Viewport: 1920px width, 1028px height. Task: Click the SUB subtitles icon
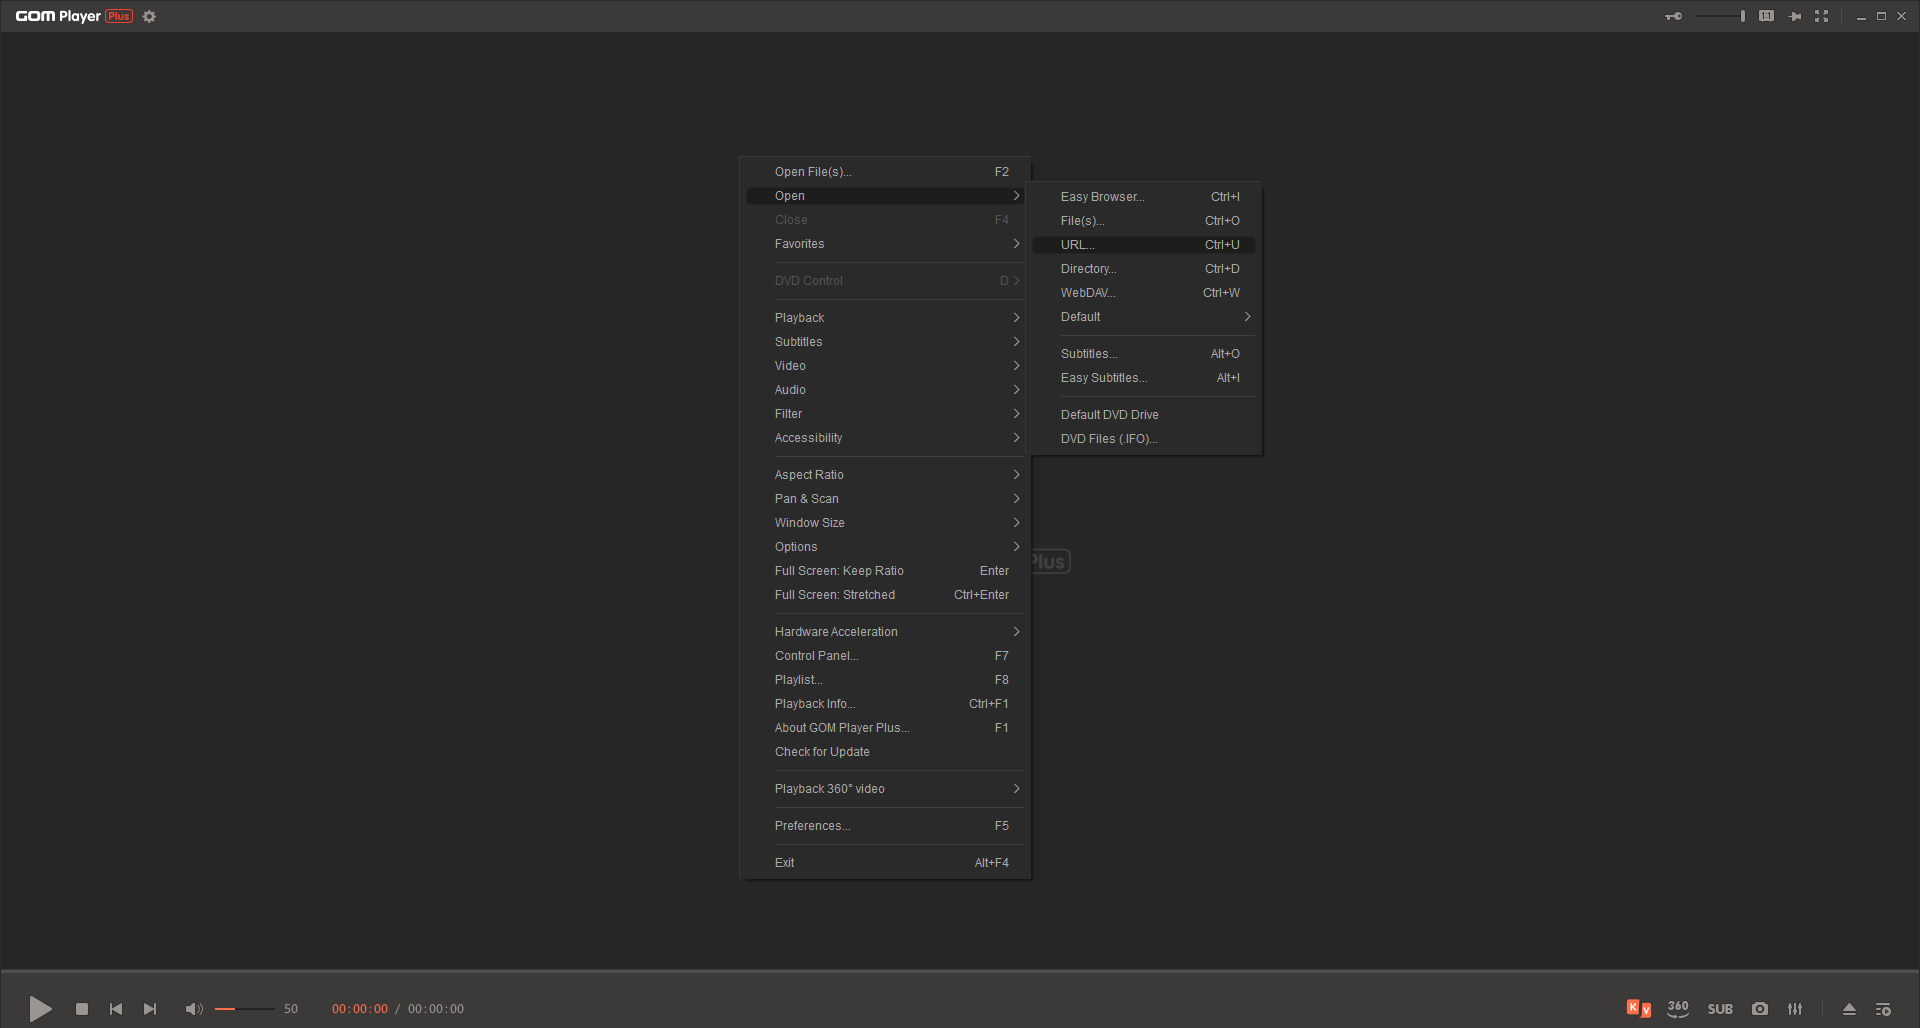pos(1720,1009)
